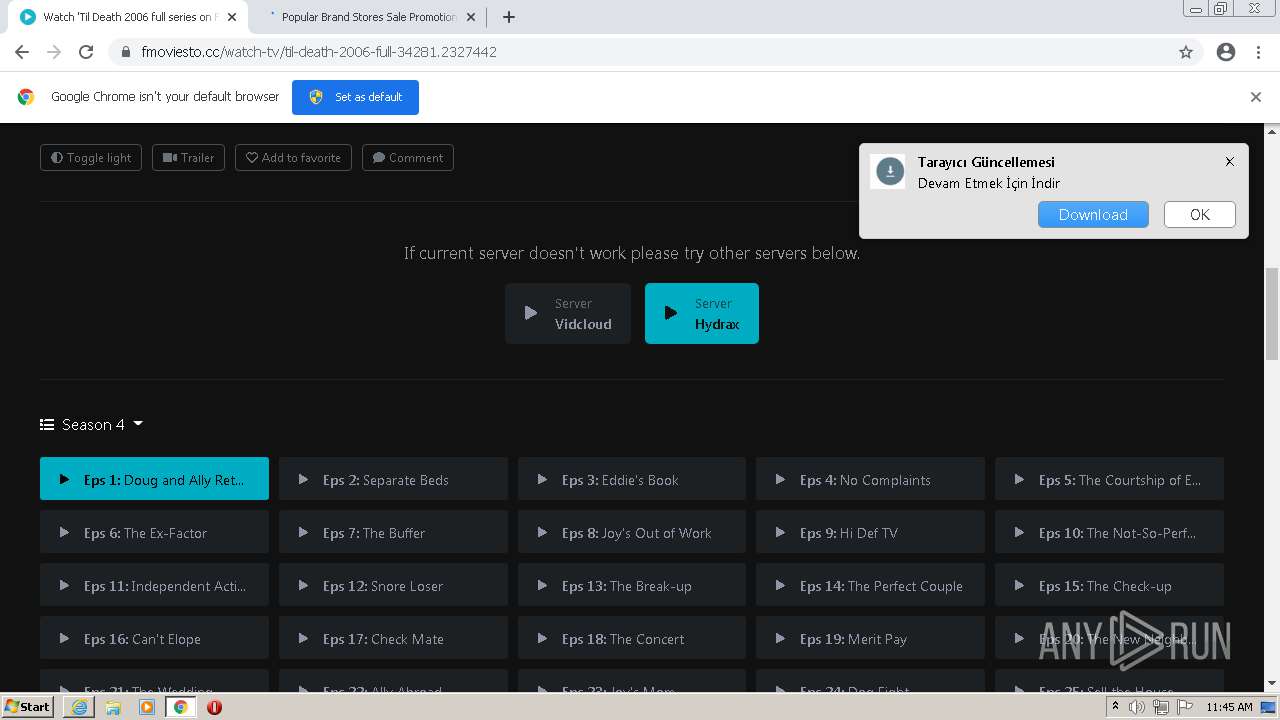Viewport: 1280px width, 720px height.
Task: Play Eps 19: Merit Pay
Action: tap(870, 638)
